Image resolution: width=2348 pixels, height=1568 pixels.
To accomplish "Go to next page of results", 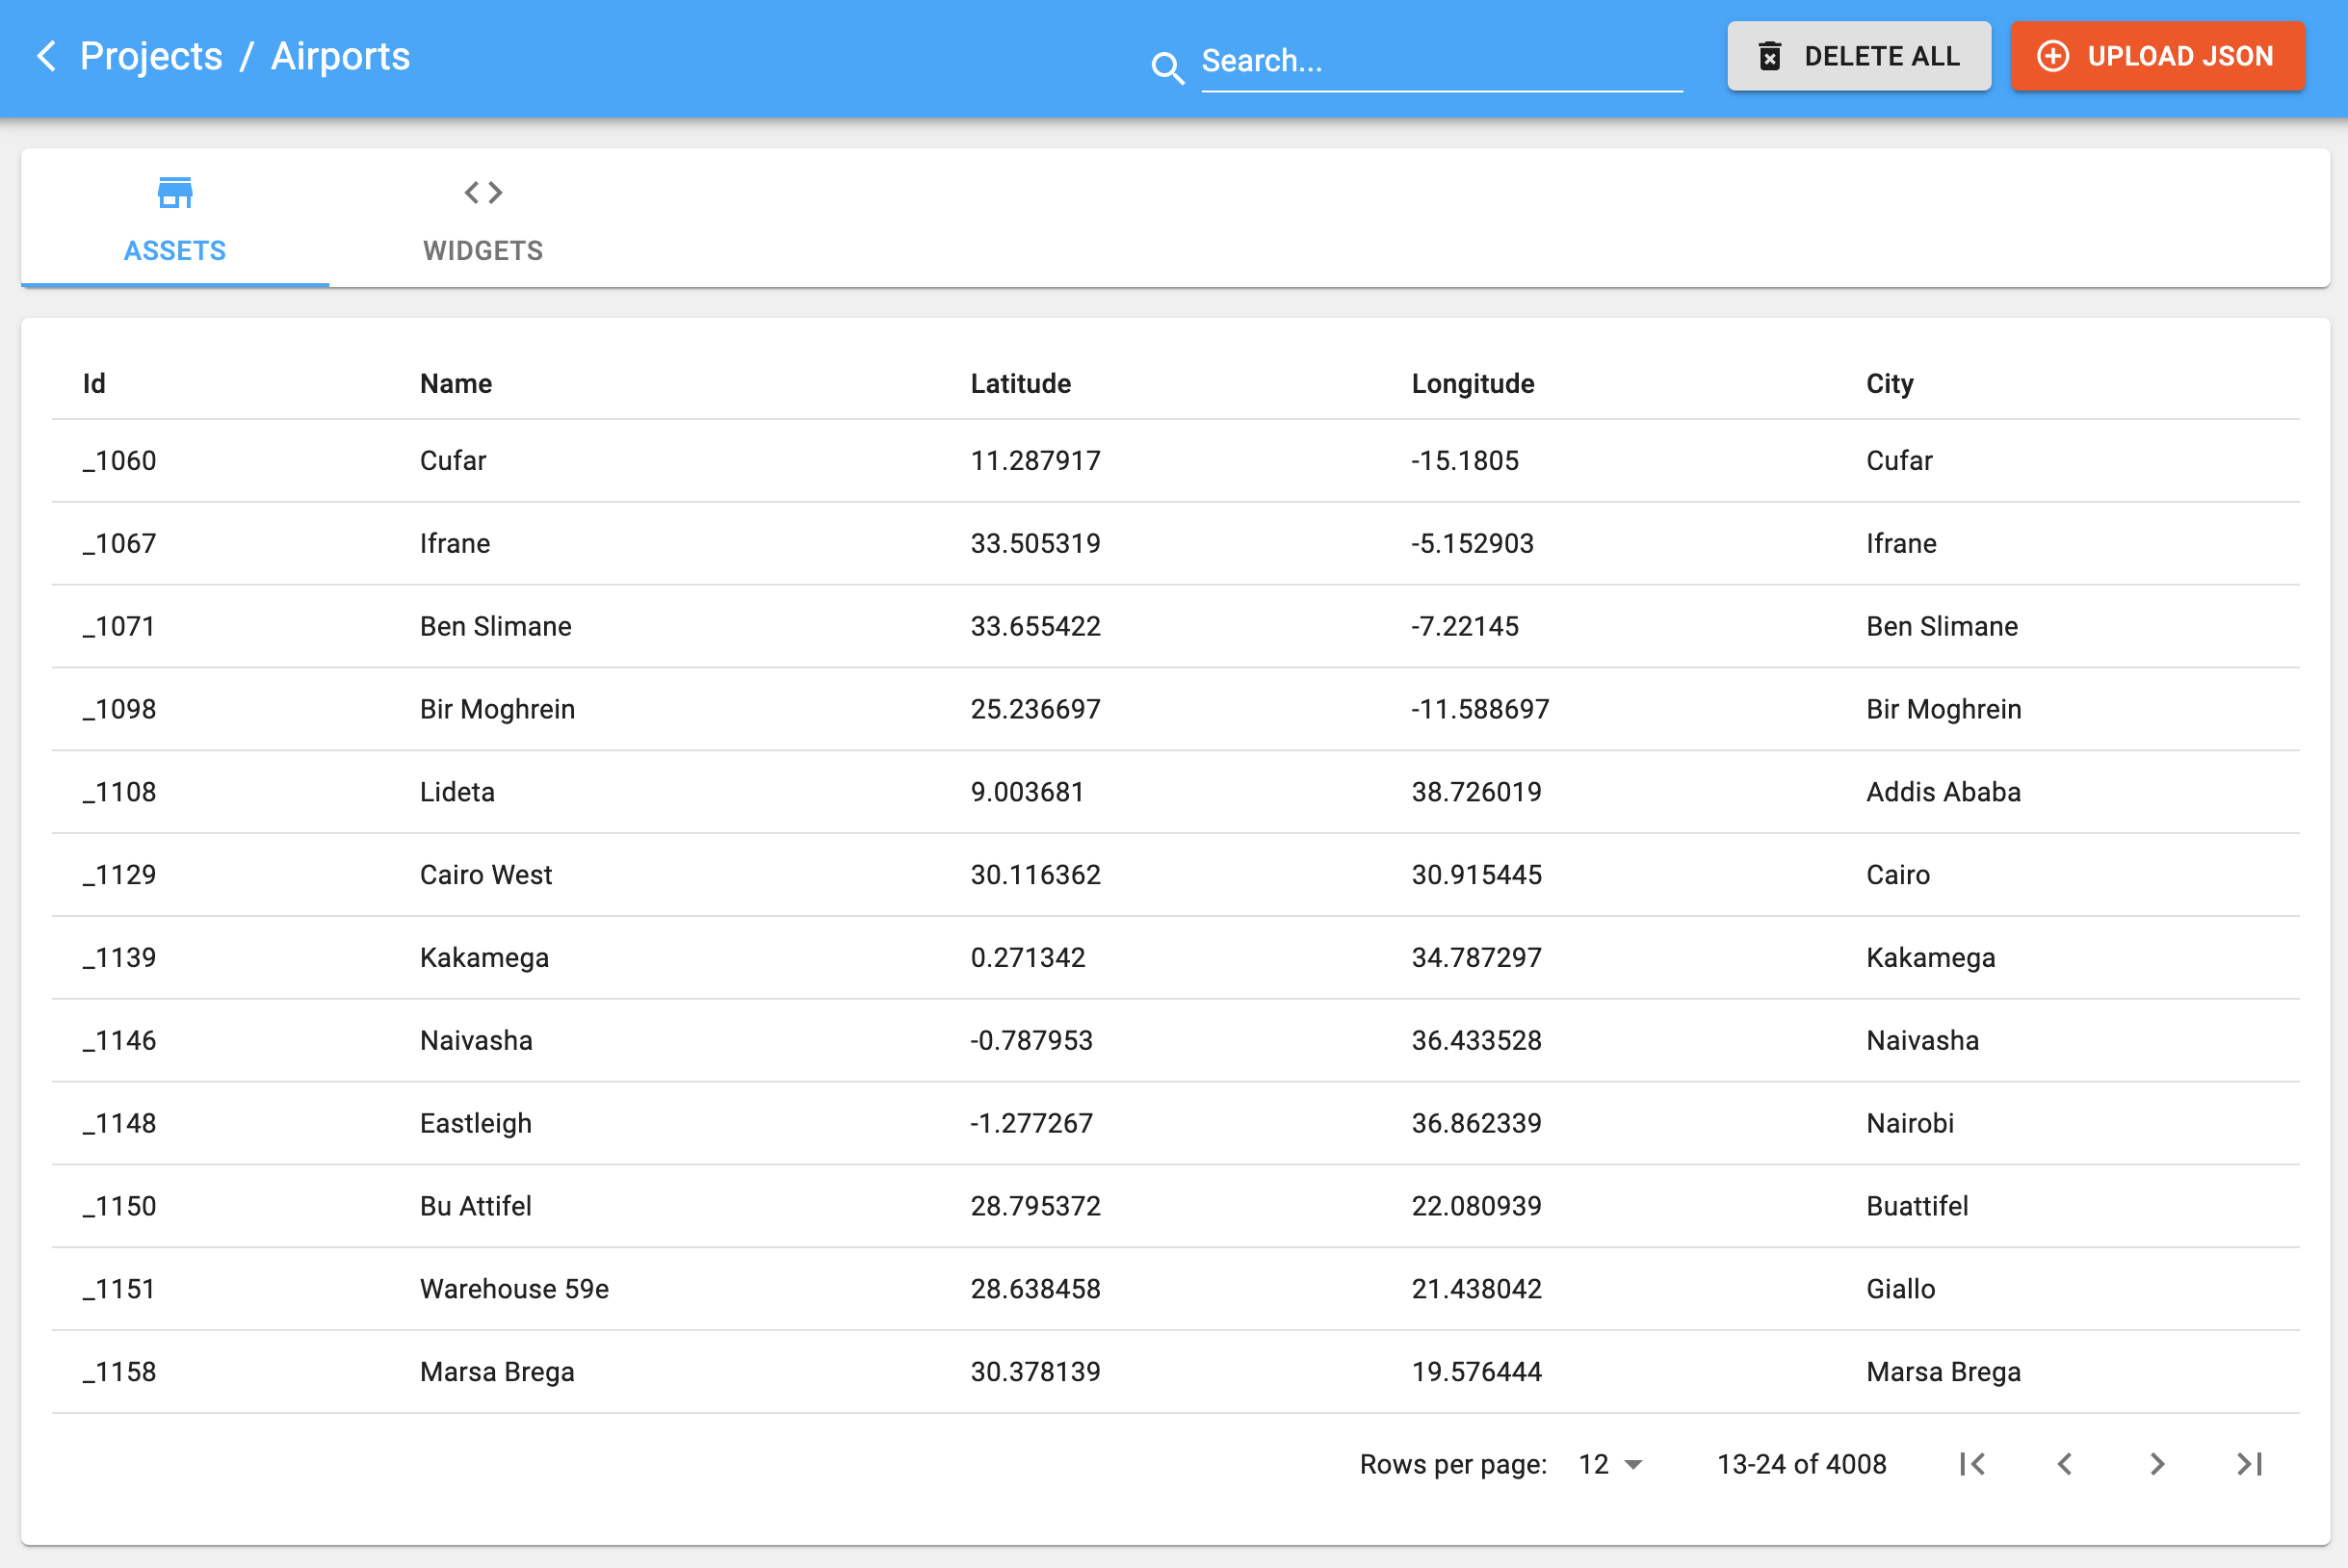I will [x=2157, y=1464].
